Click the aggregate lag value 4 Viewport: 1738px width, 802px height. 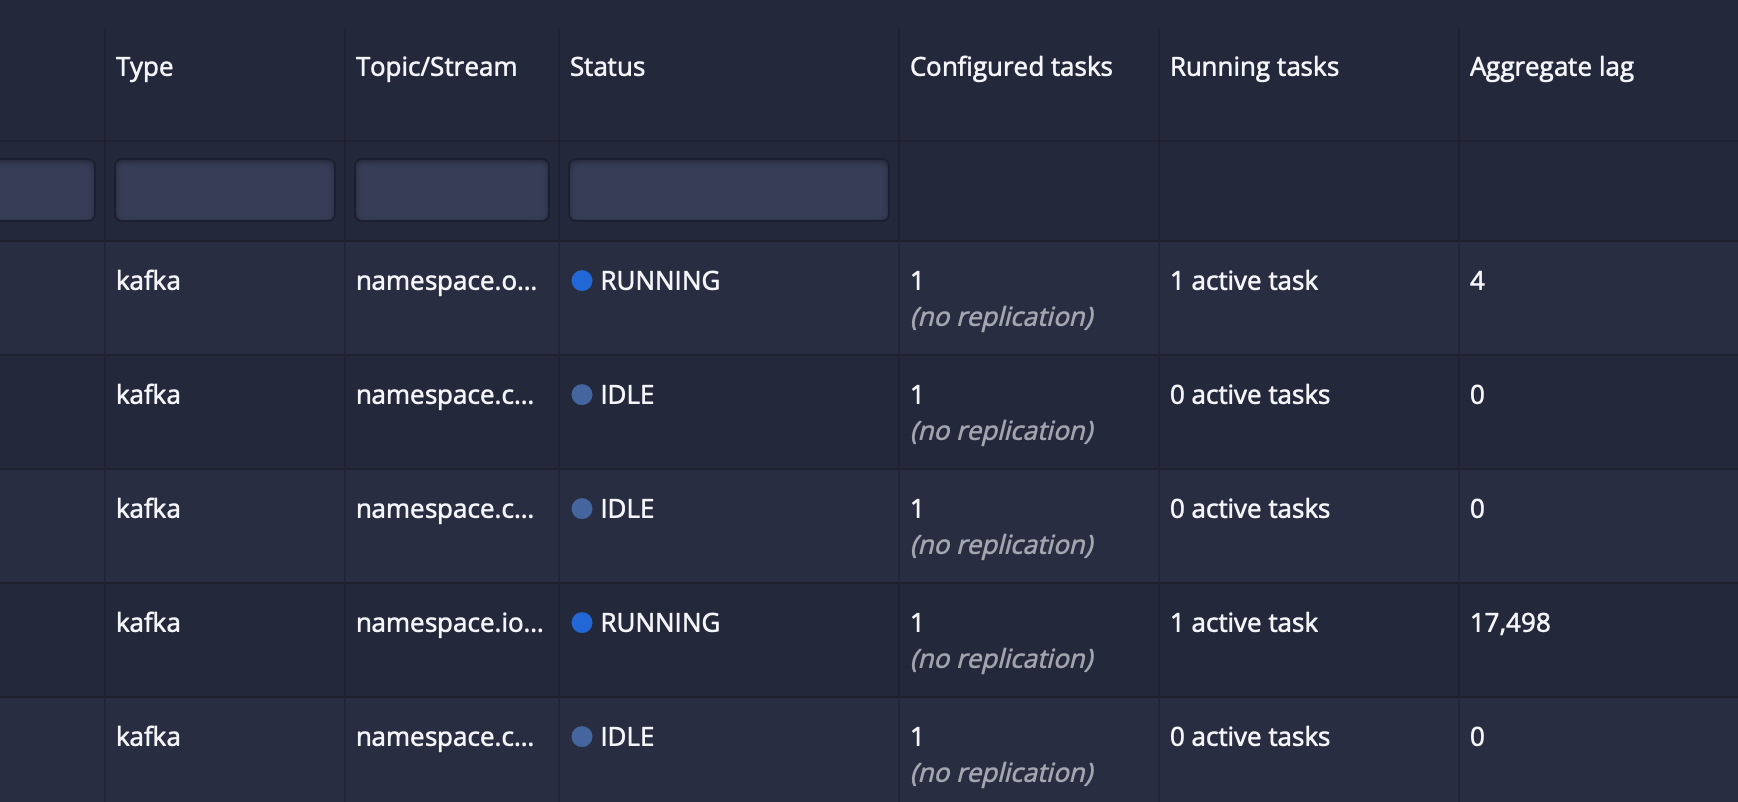[1477, 281]
